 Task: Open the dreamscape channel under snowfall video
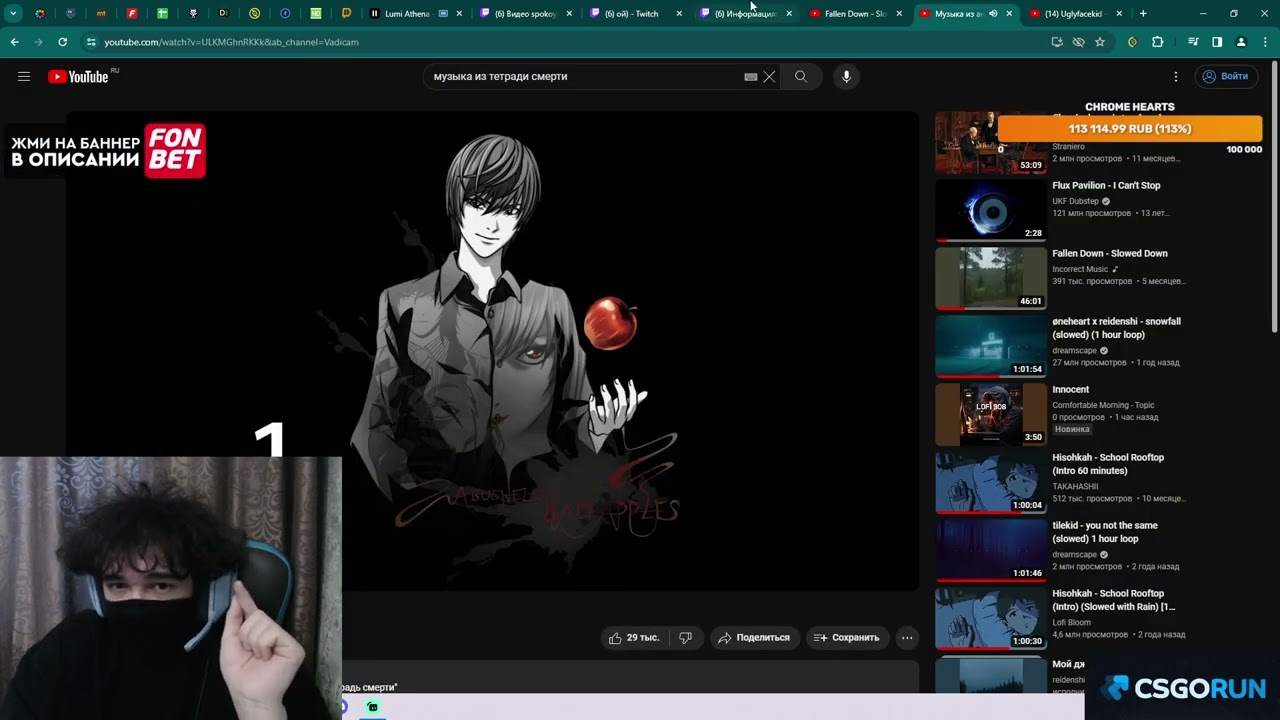pyautogui.click(x=1074, y=351)
